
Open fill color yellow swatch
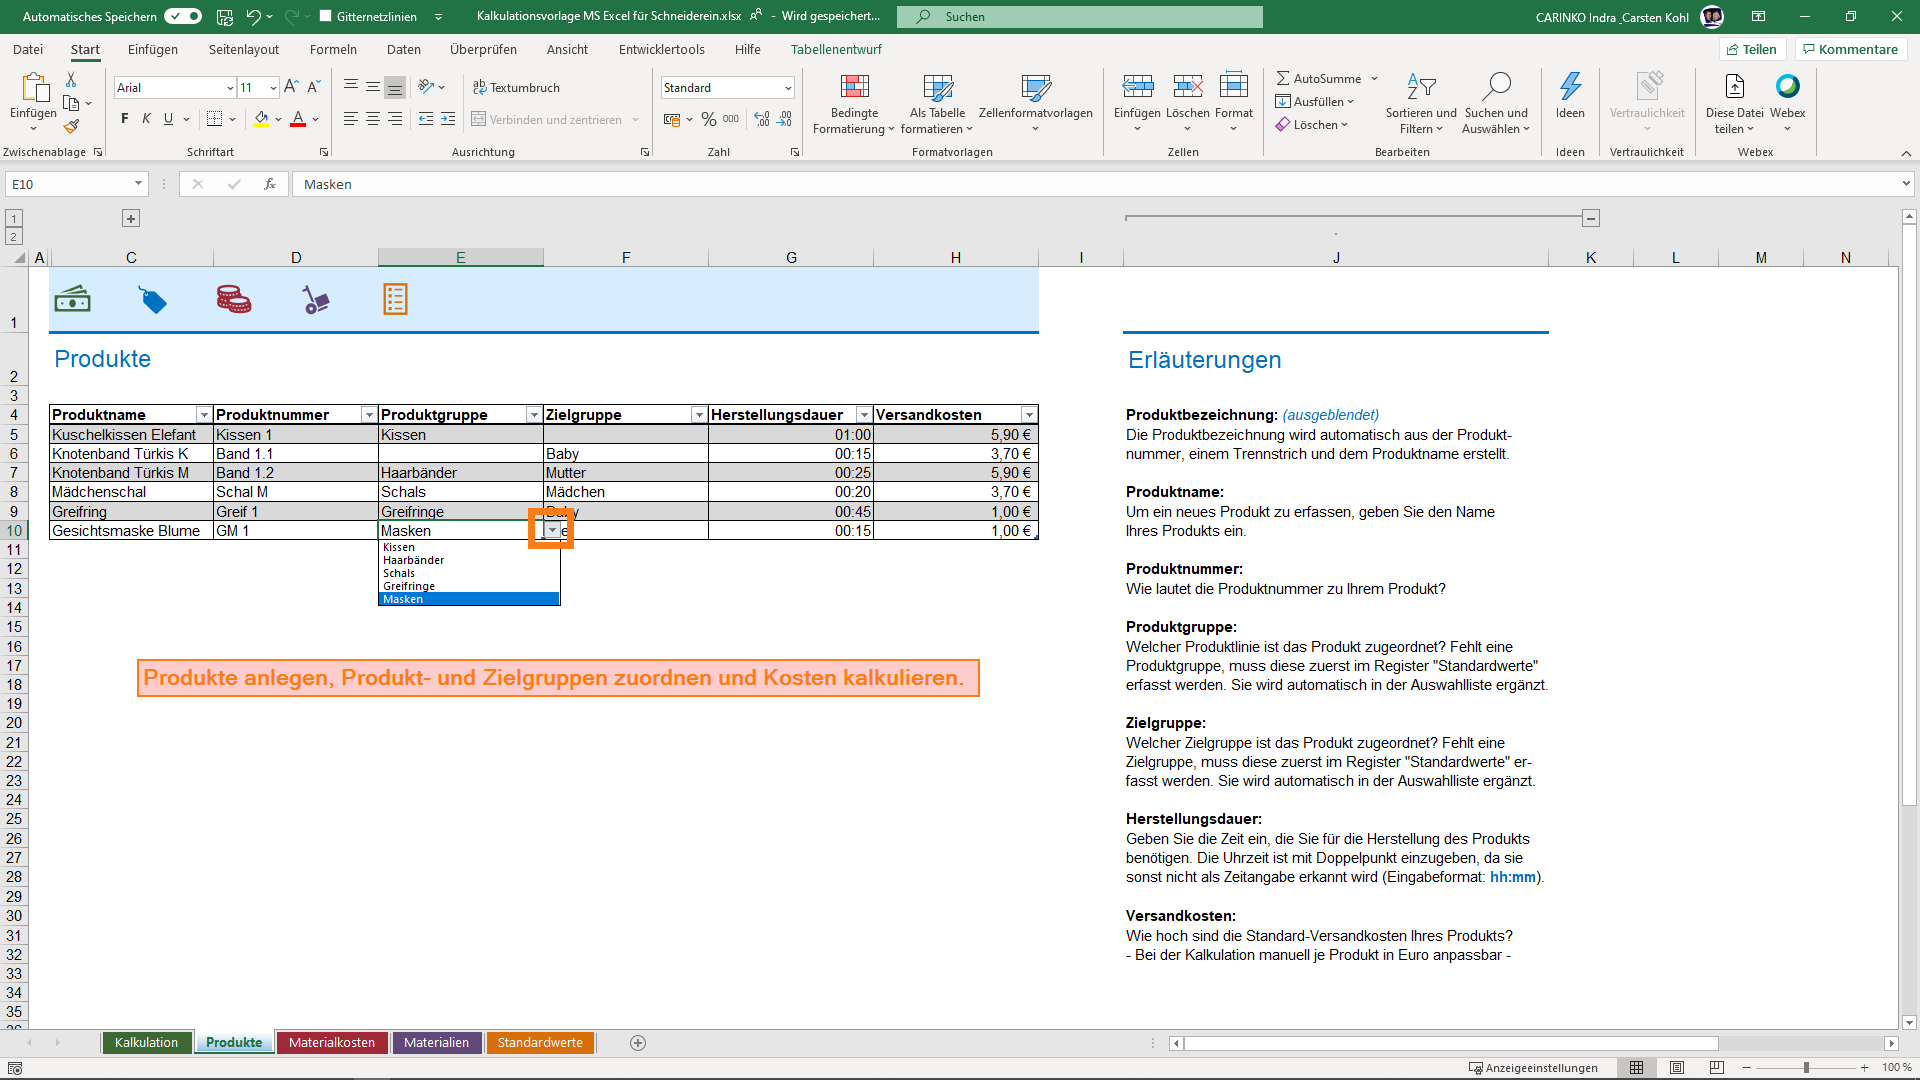(261, 119)
